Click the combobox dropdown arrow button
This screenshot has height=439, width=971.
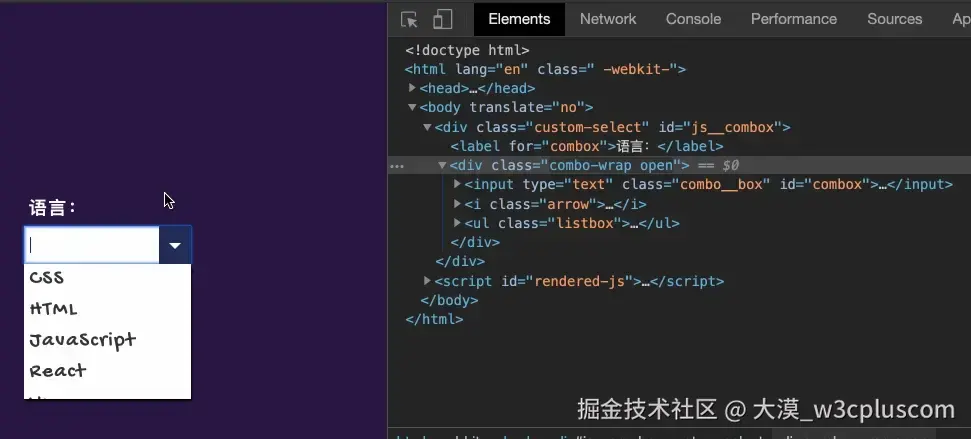175,245
